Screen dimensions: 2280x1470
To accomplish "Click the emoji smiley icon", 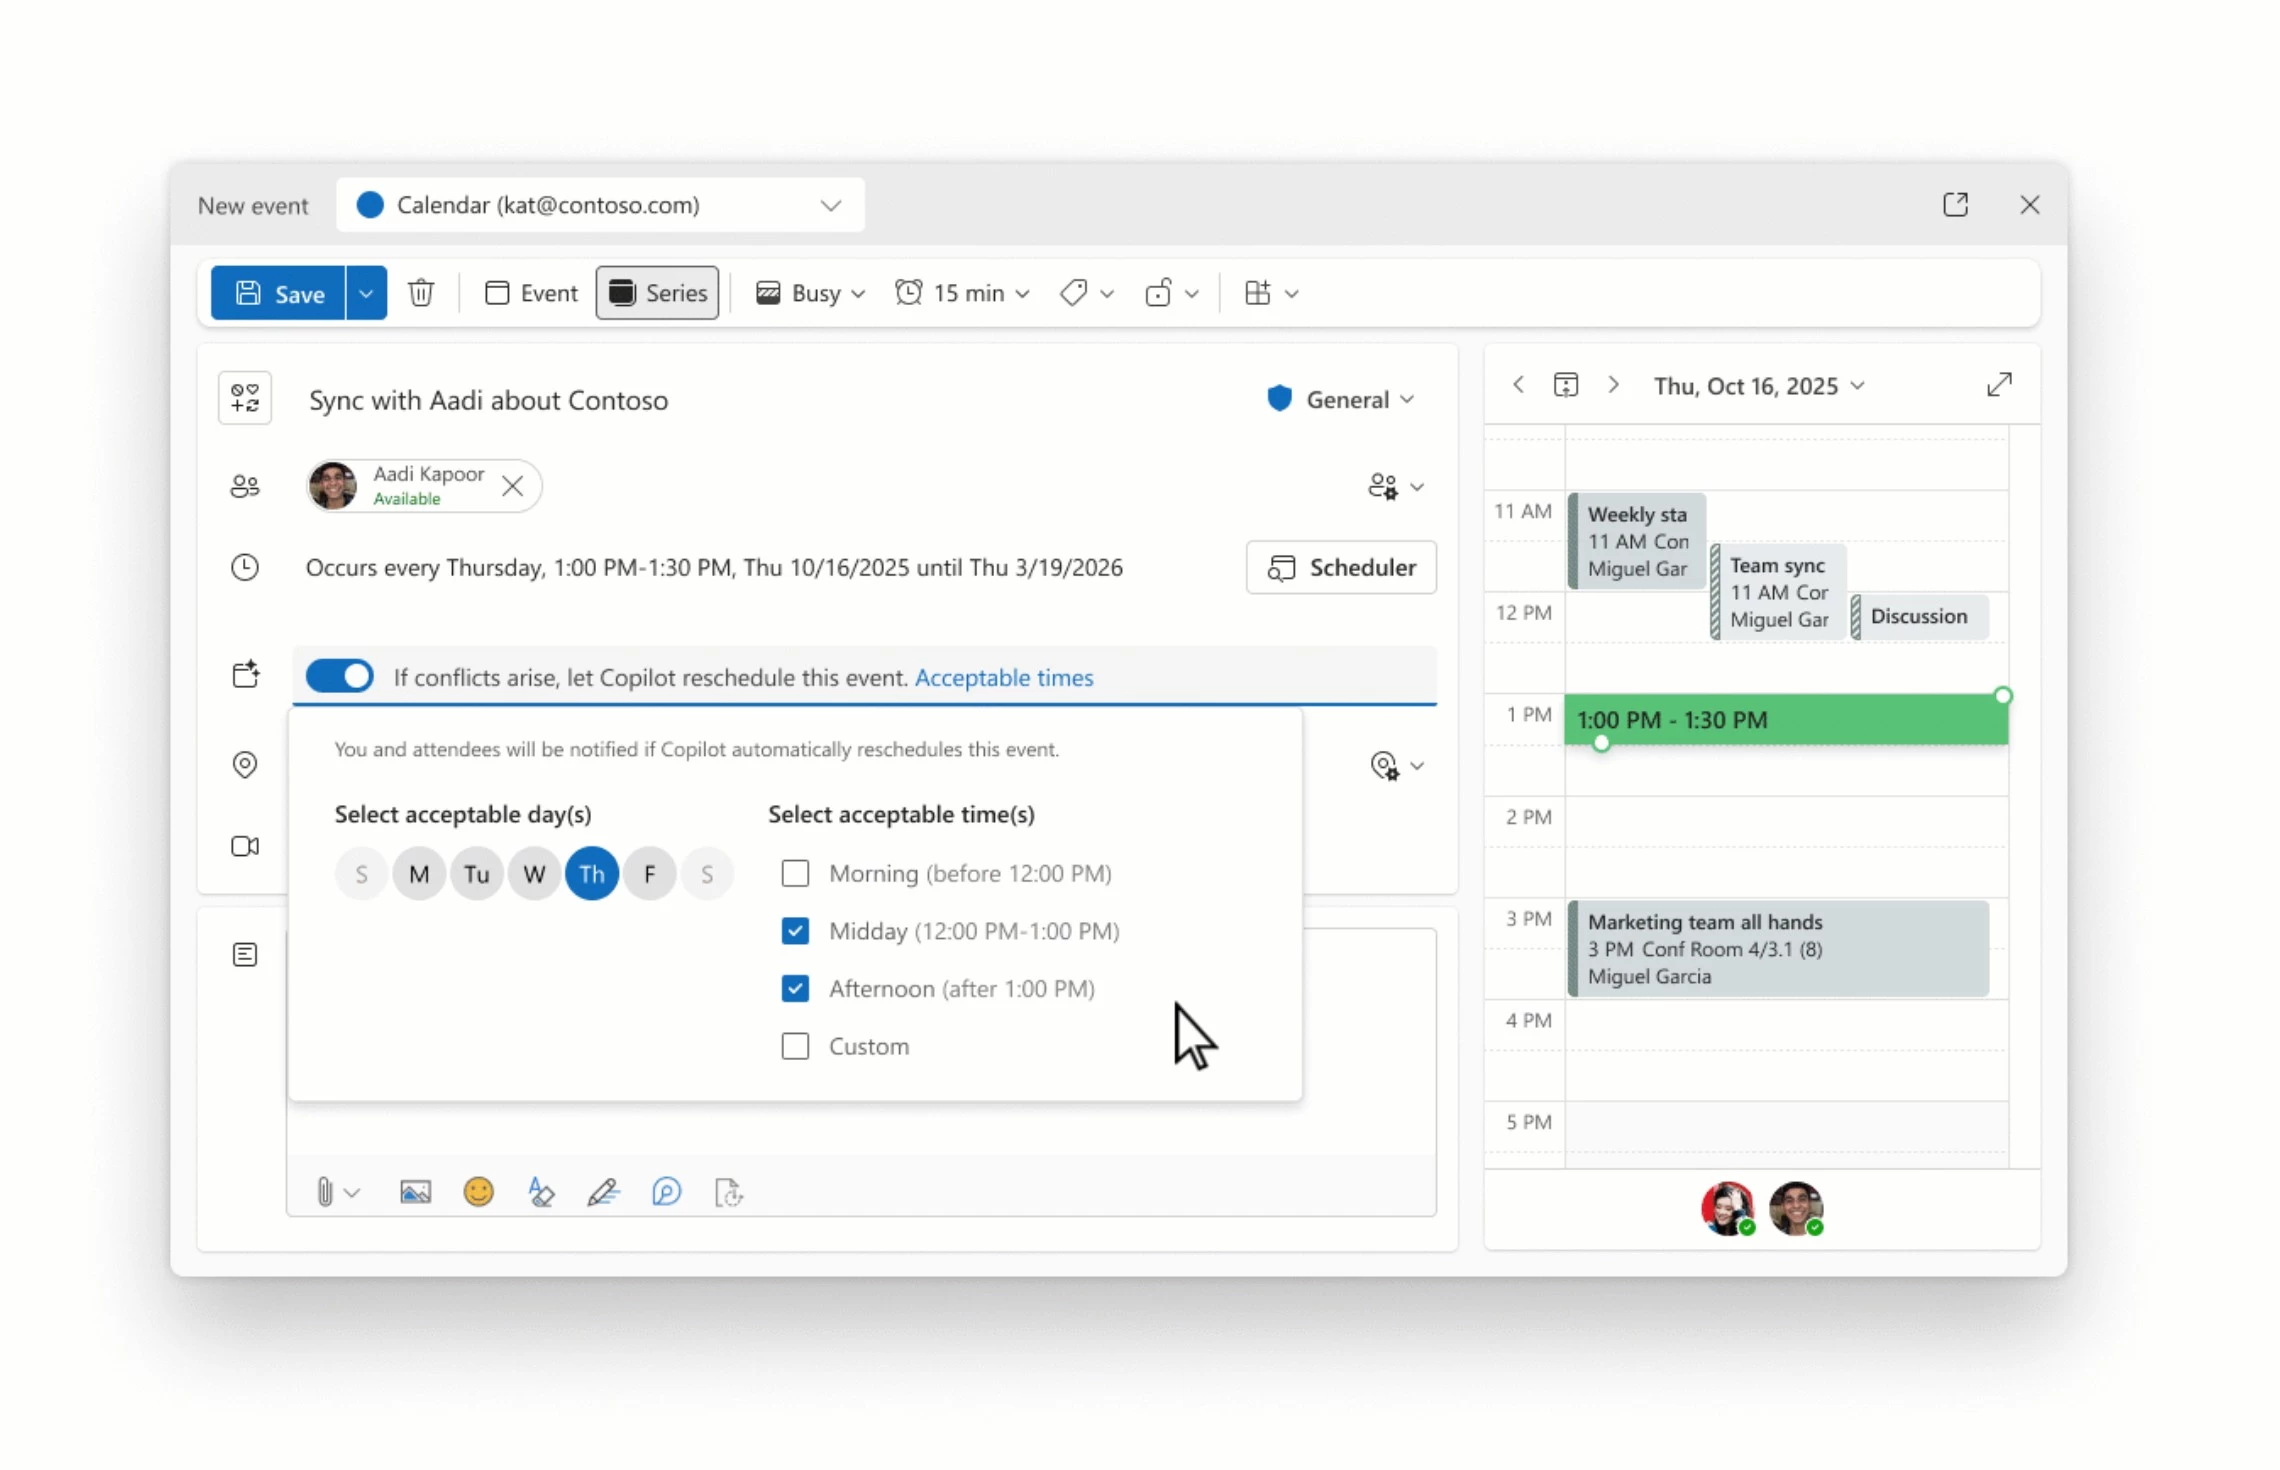I will [x=478, y=1192].
